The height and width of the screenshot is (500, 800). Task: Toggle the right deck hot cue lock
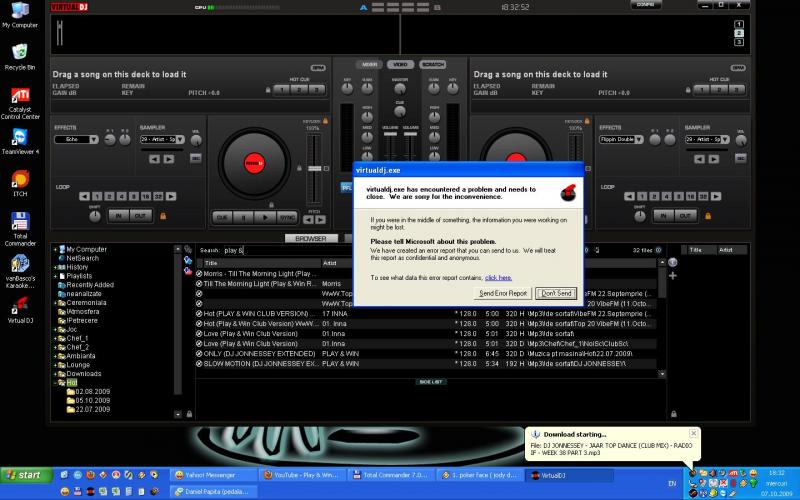[688, 90]
